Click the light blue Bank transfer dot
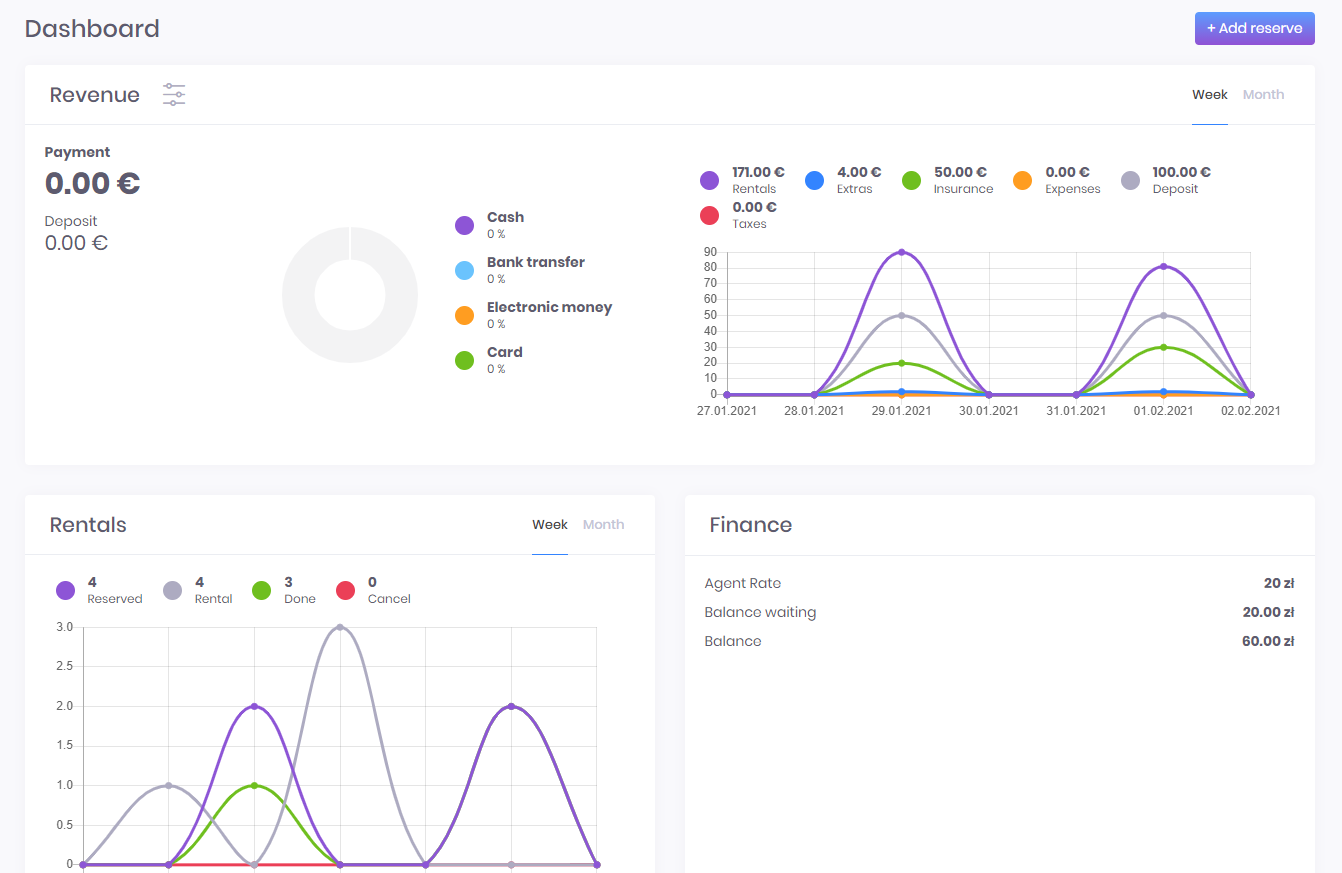 pos(464,270)
